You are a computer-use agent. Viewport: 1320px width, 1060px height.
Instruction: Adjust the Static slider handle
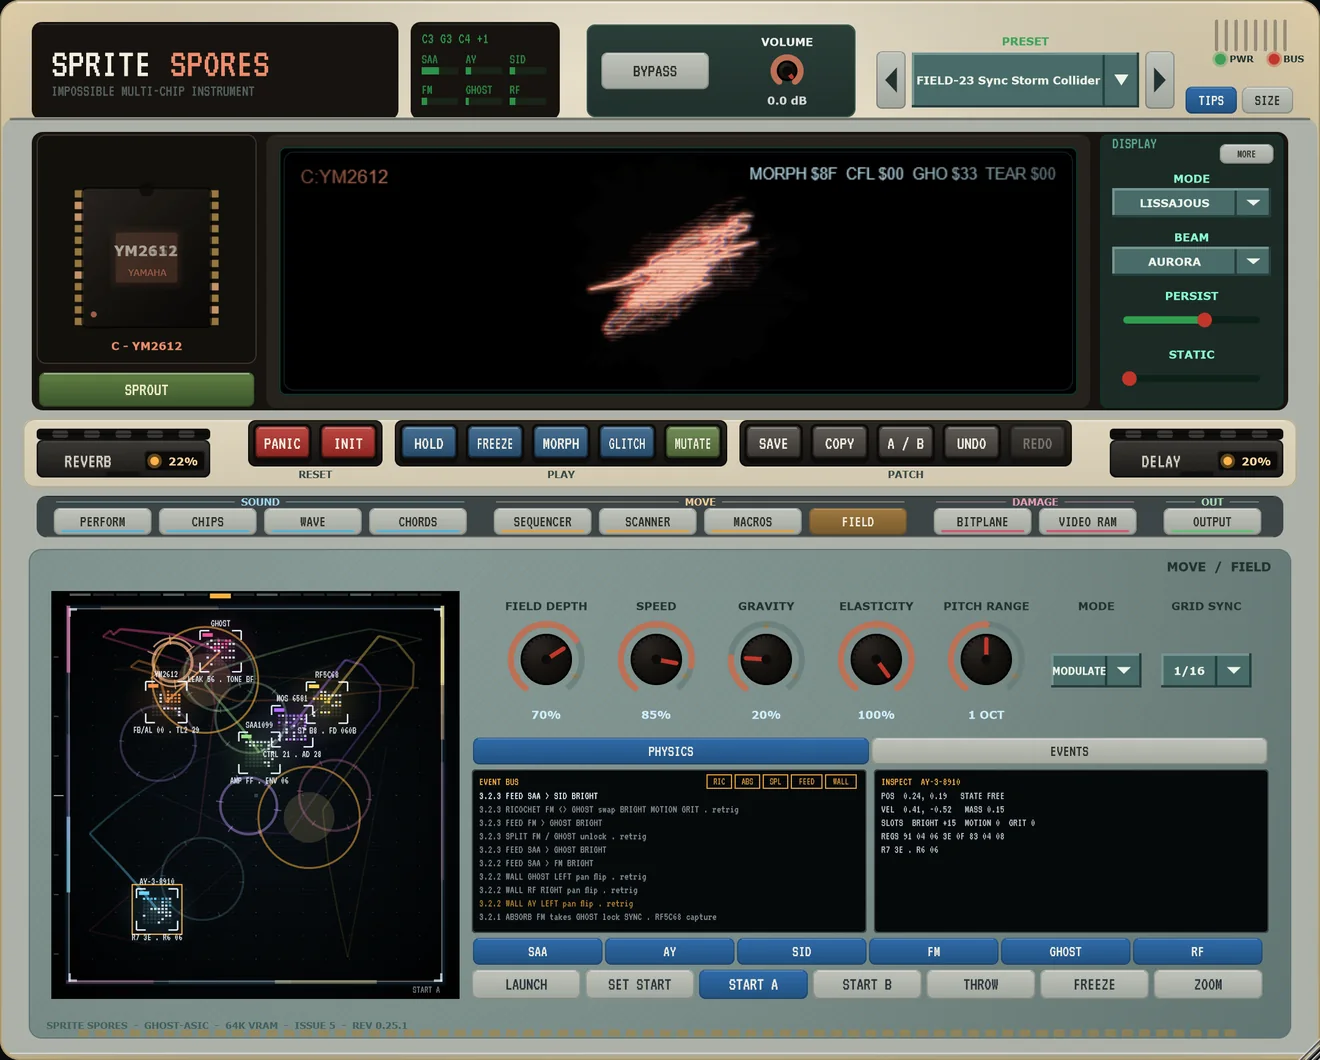pos(1129,379)
